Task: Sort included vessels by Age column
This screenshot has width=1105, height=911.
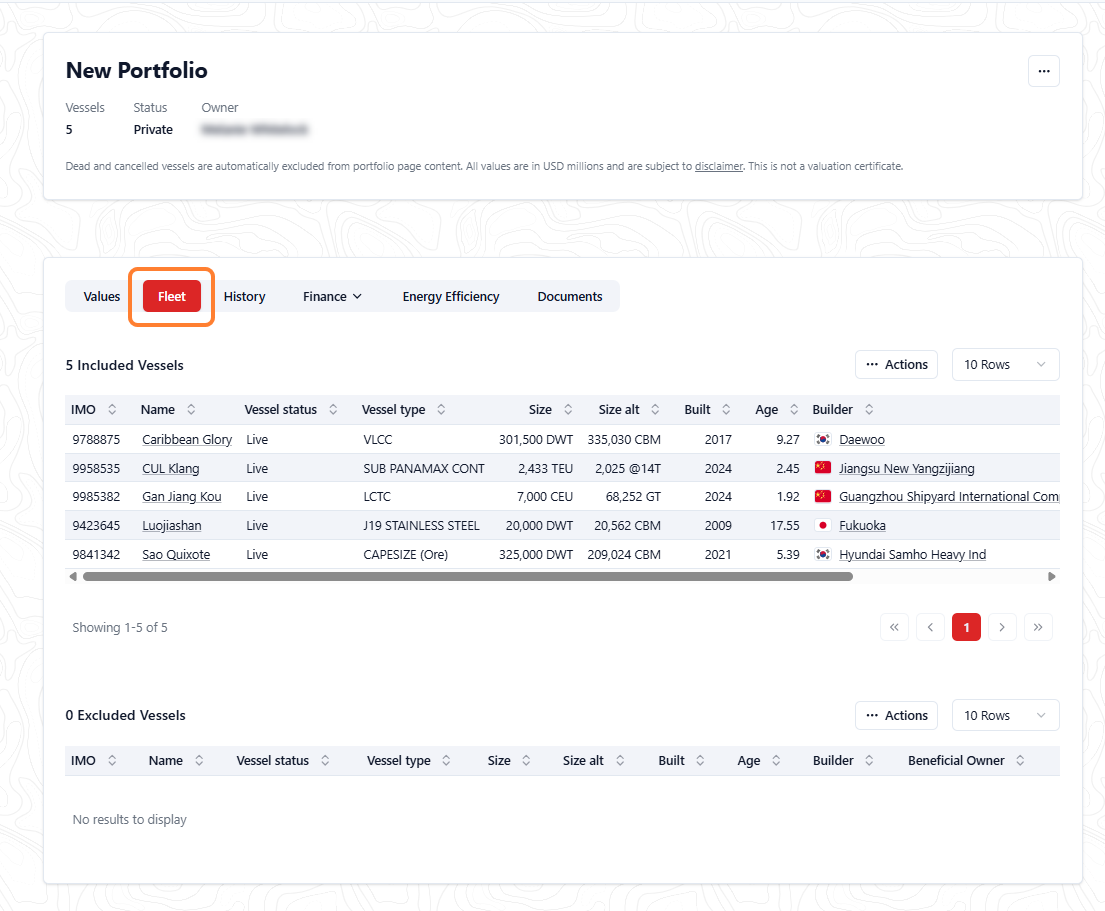Action: click(794, 409)
